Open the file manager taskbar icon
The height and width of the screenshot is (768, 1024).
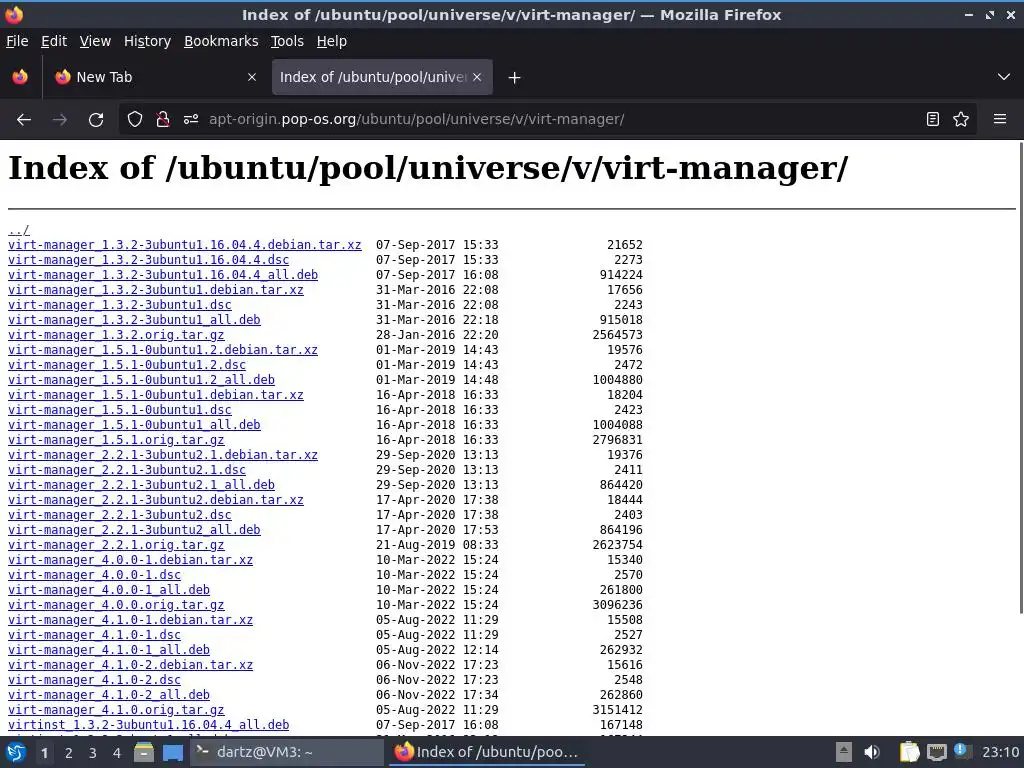click(x=144, y=753)
